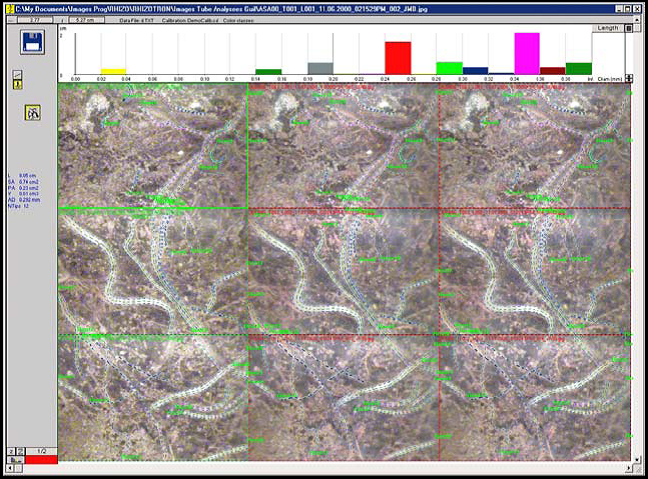The image size is (648, 479).
Task: Click the magenta histogram bar
Action: point(527,52)
